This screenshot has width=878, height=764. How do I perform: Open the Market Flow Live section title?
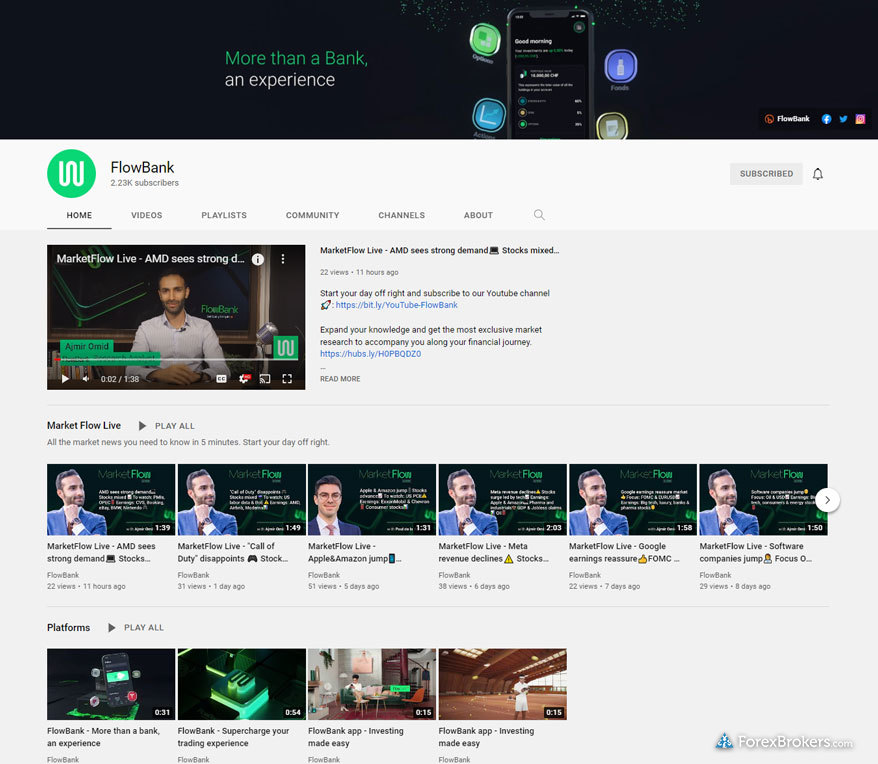click(x=84, y=426)
